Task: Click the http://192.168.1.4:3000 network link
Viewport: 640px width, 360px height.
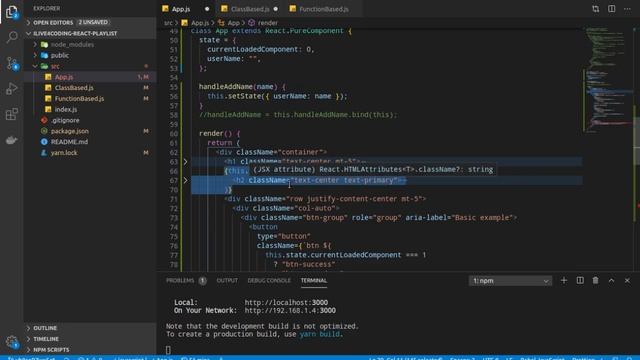Action: click(x=290, y=310)
